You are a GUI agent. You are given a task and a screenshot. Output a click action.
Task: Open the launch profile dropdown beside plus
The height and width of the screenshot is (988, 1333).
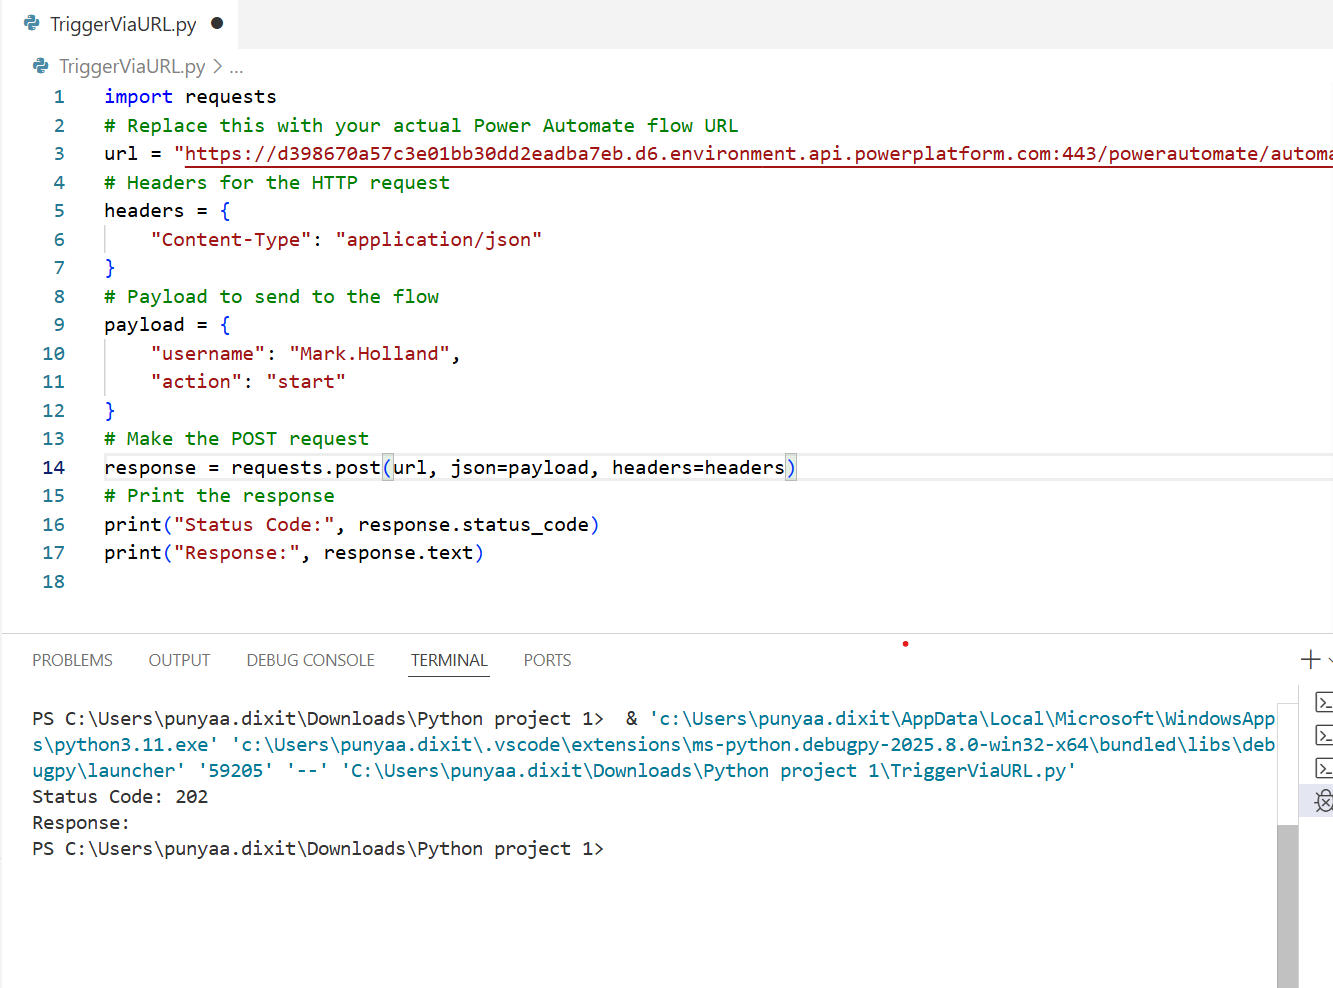coord(1329,660)
